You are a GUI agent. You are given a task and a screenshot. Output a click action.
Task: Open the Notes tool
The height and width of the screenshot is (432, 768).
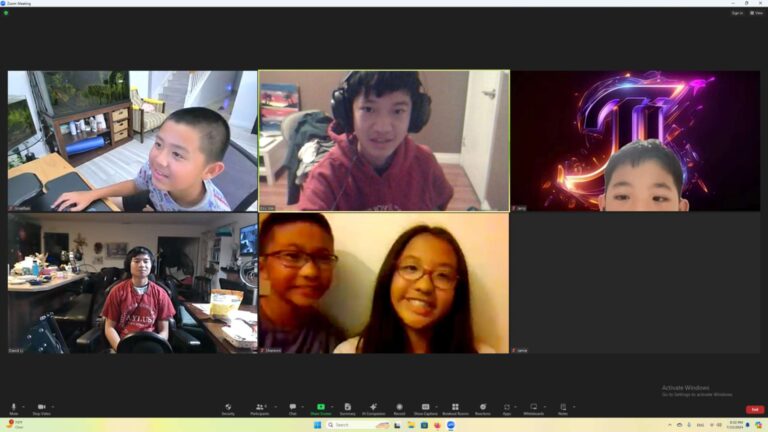(x=563, y=409)
